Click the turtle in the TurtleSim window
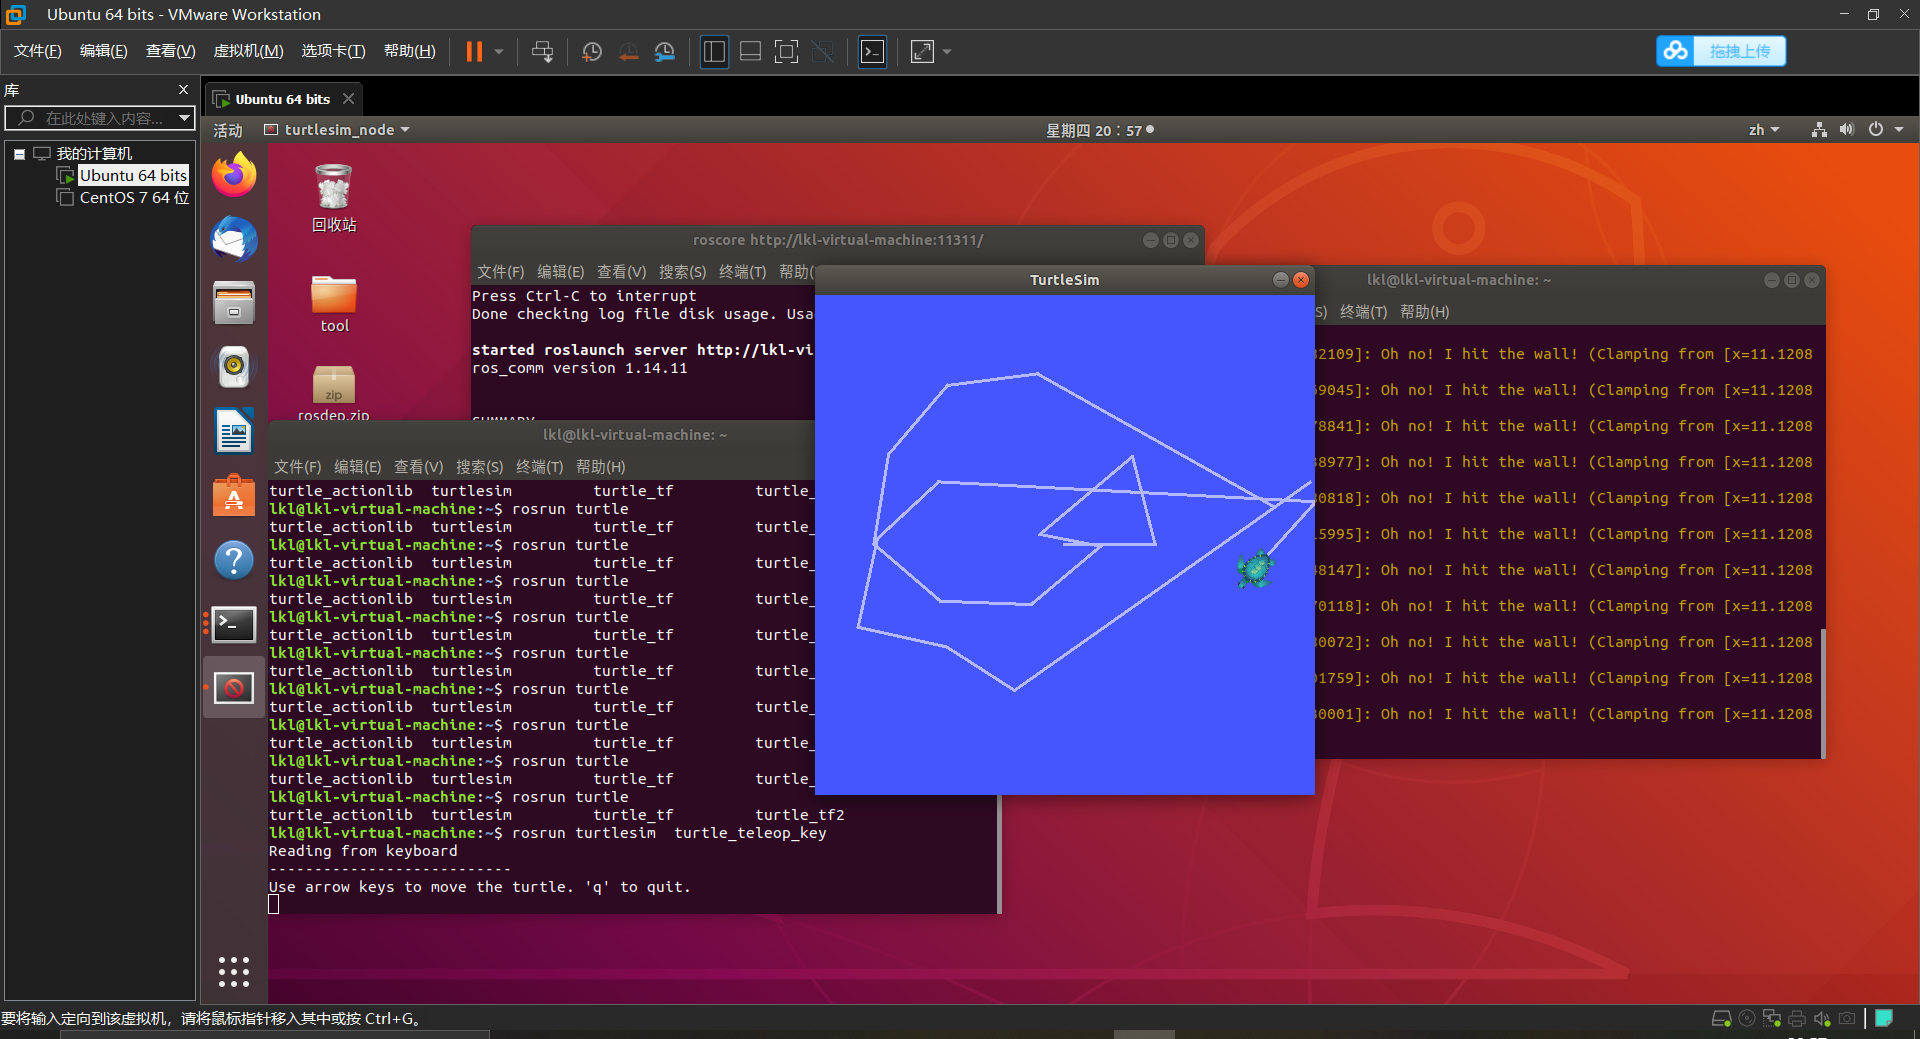1920x1039 pixels. pos(1254,570)
